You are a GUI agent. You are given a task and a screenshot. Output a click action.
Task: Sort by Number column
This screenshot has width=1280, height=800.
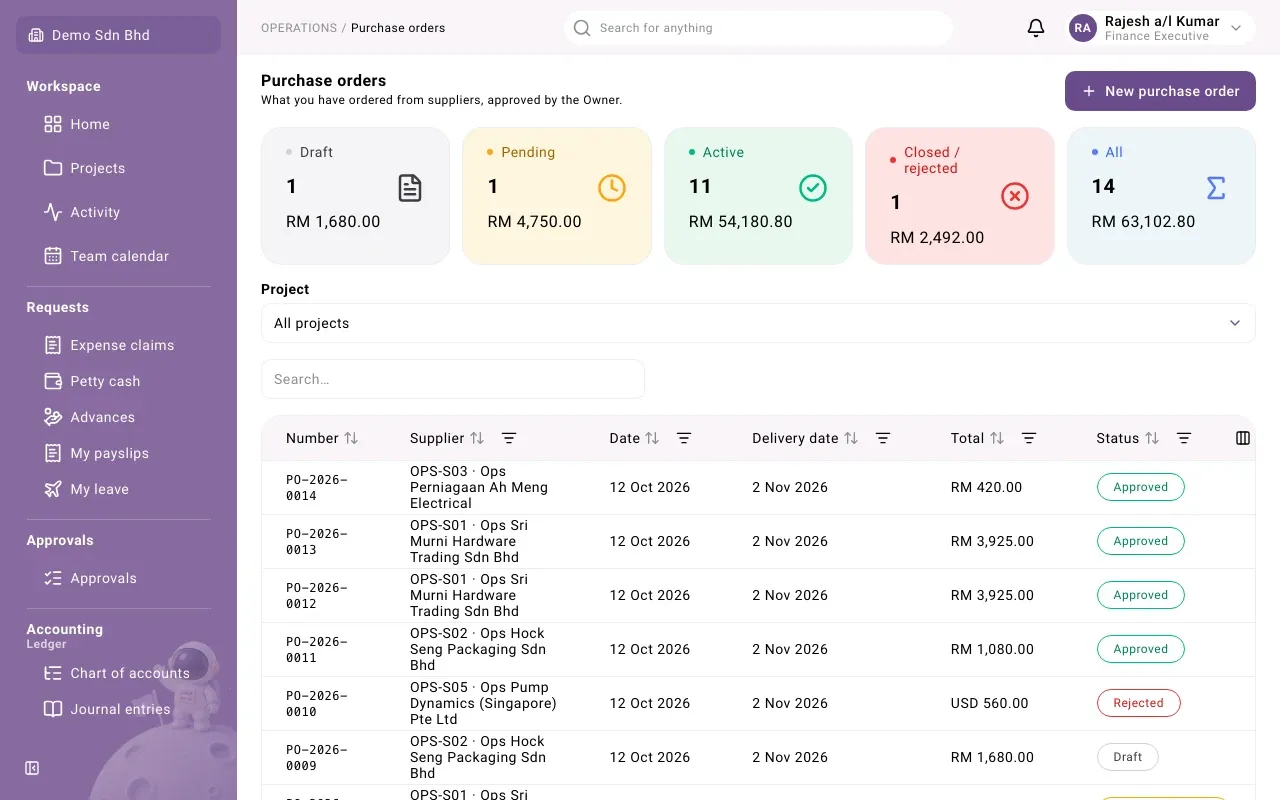coord(351,438)
